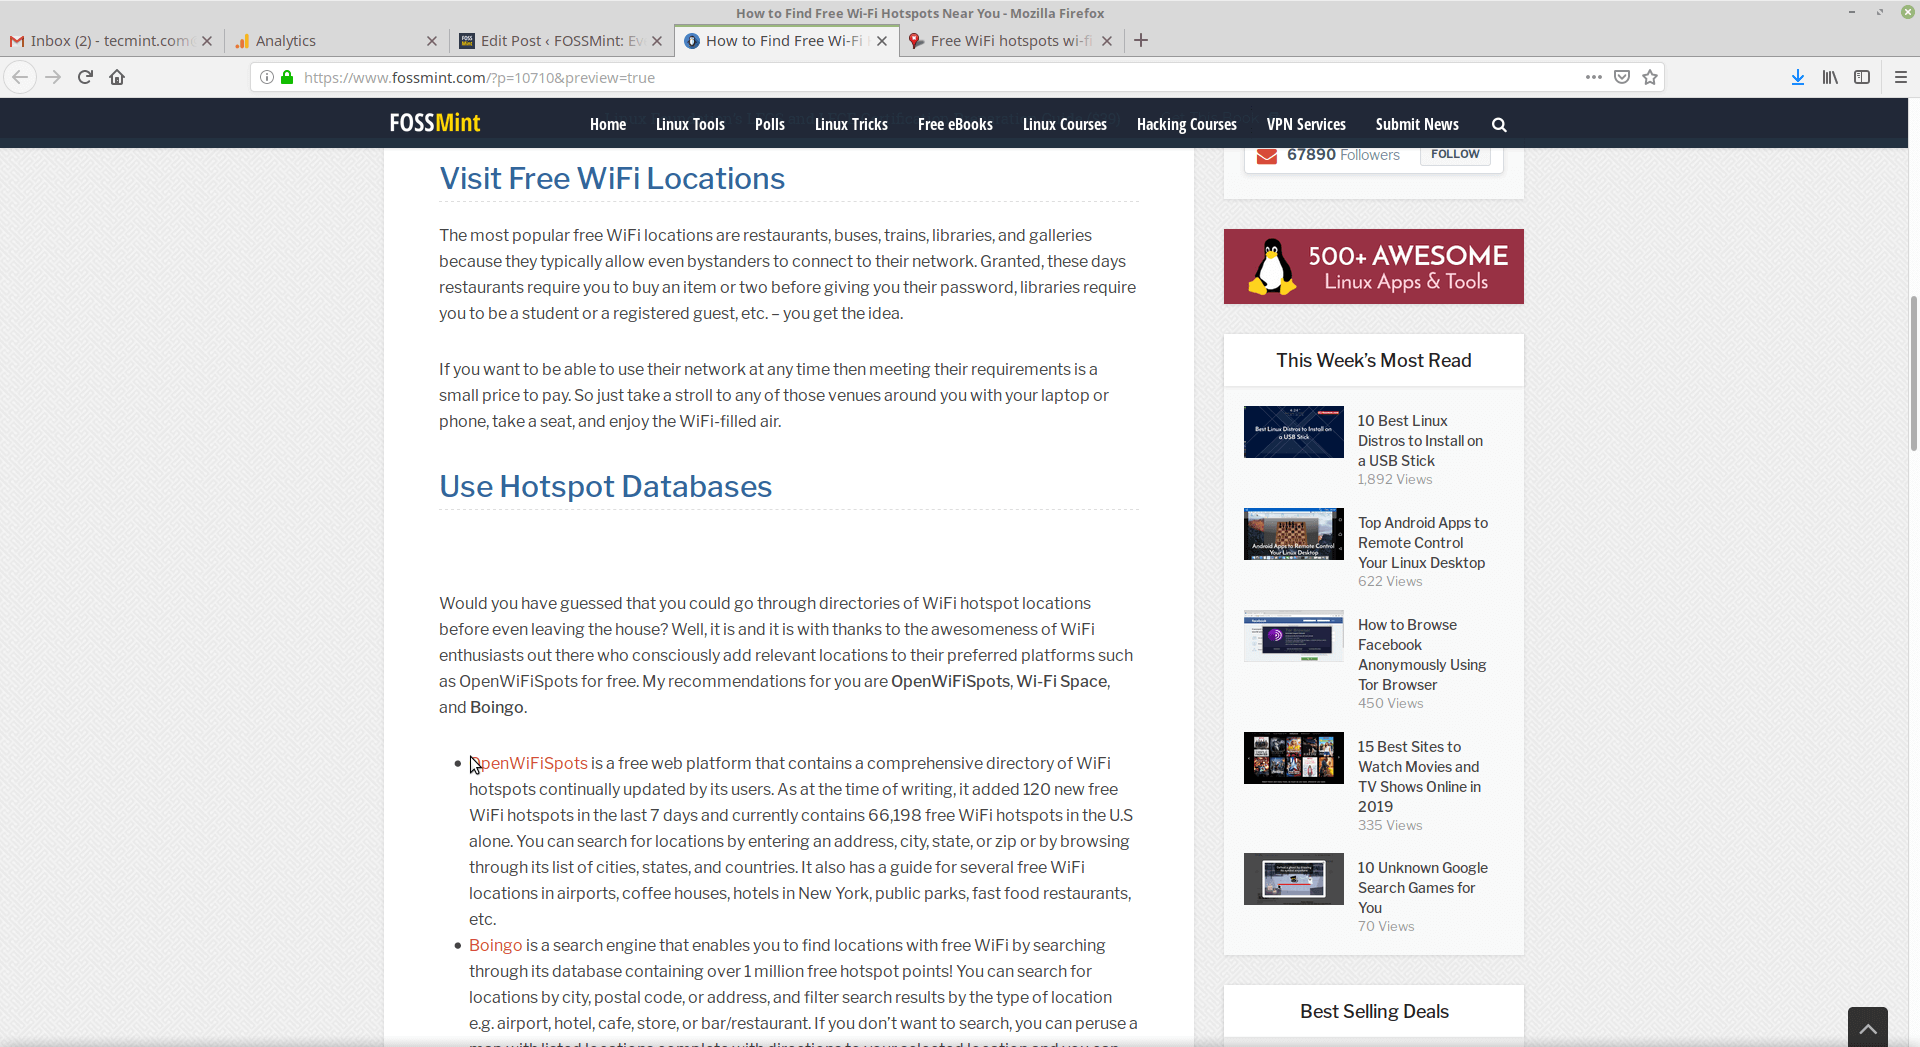Open the Hacking Courses menu item
Screen dimensions: 1920x1047
(x=1187, y=124)
